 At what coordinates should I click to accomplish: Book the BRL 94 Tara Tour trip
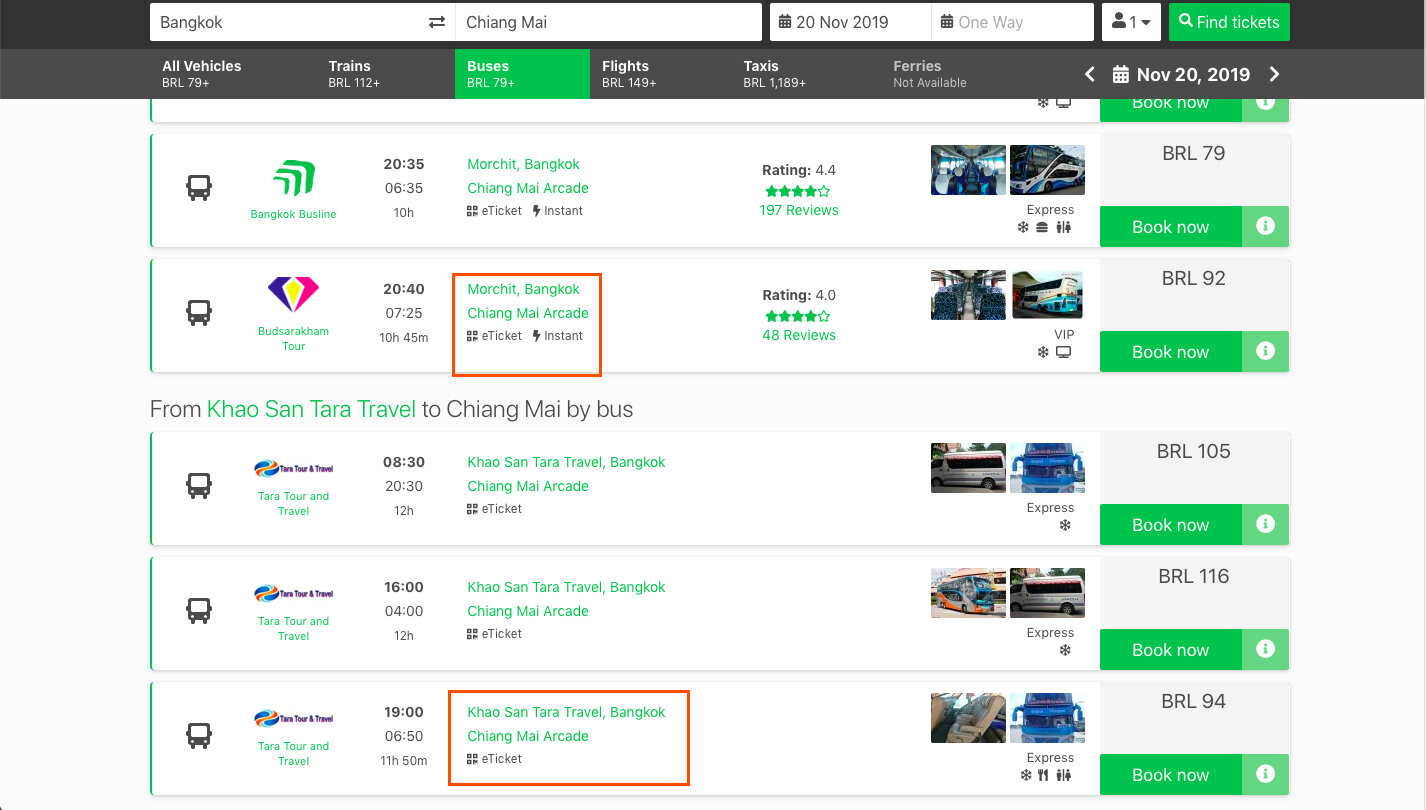click(1170, 775)
